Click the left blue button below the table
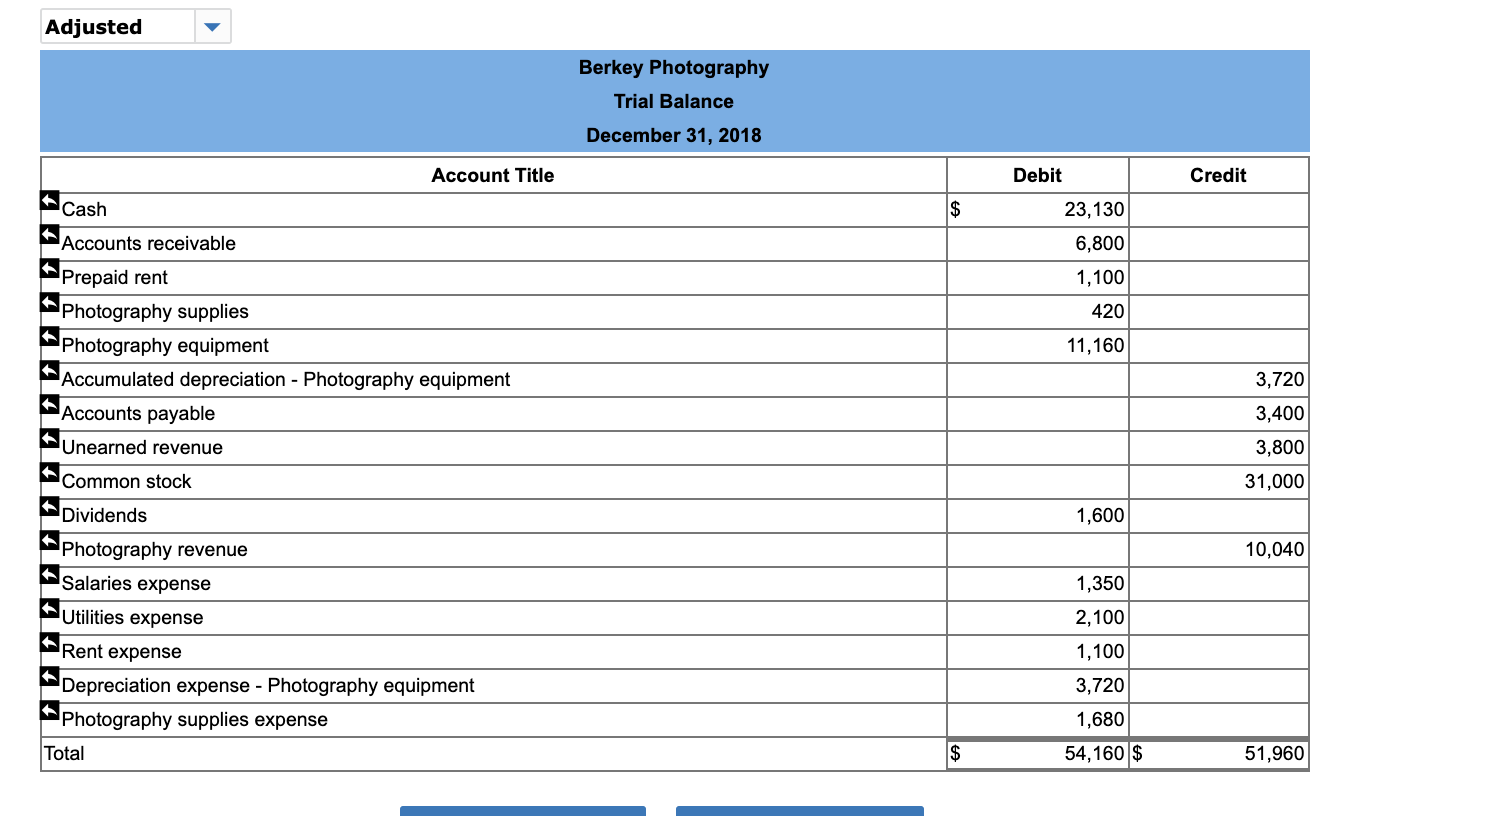 pyautogui.click(x=522, y=812)
